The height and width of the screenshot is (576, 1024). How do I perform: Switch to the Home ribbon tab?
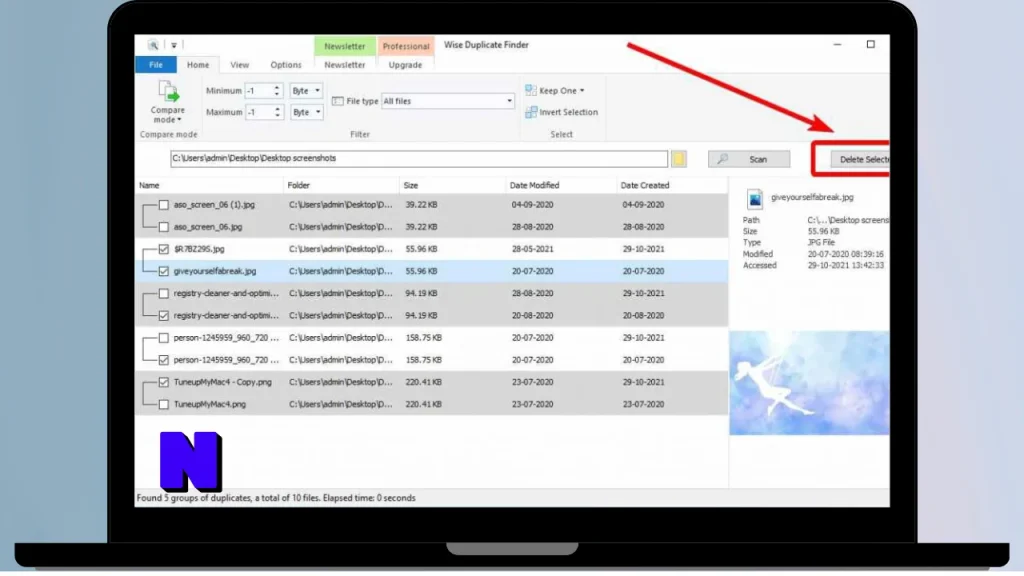(198, 65)
